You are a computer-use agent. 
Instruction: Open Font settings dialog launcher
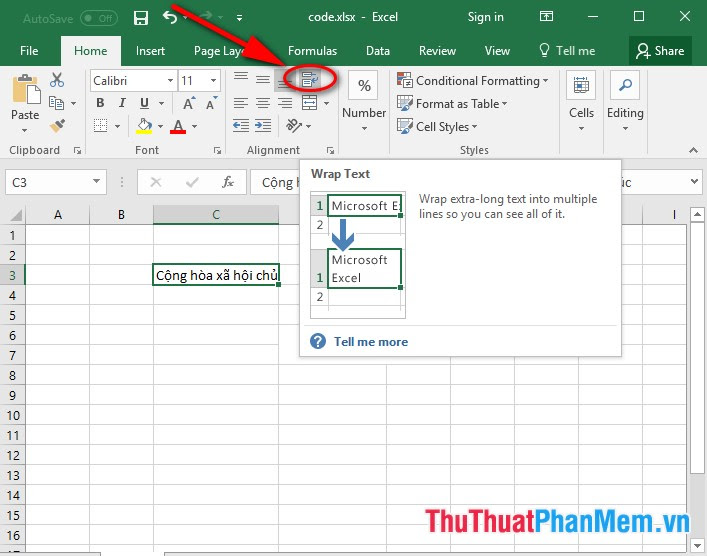pyautogui.click(x=217, y=151)
